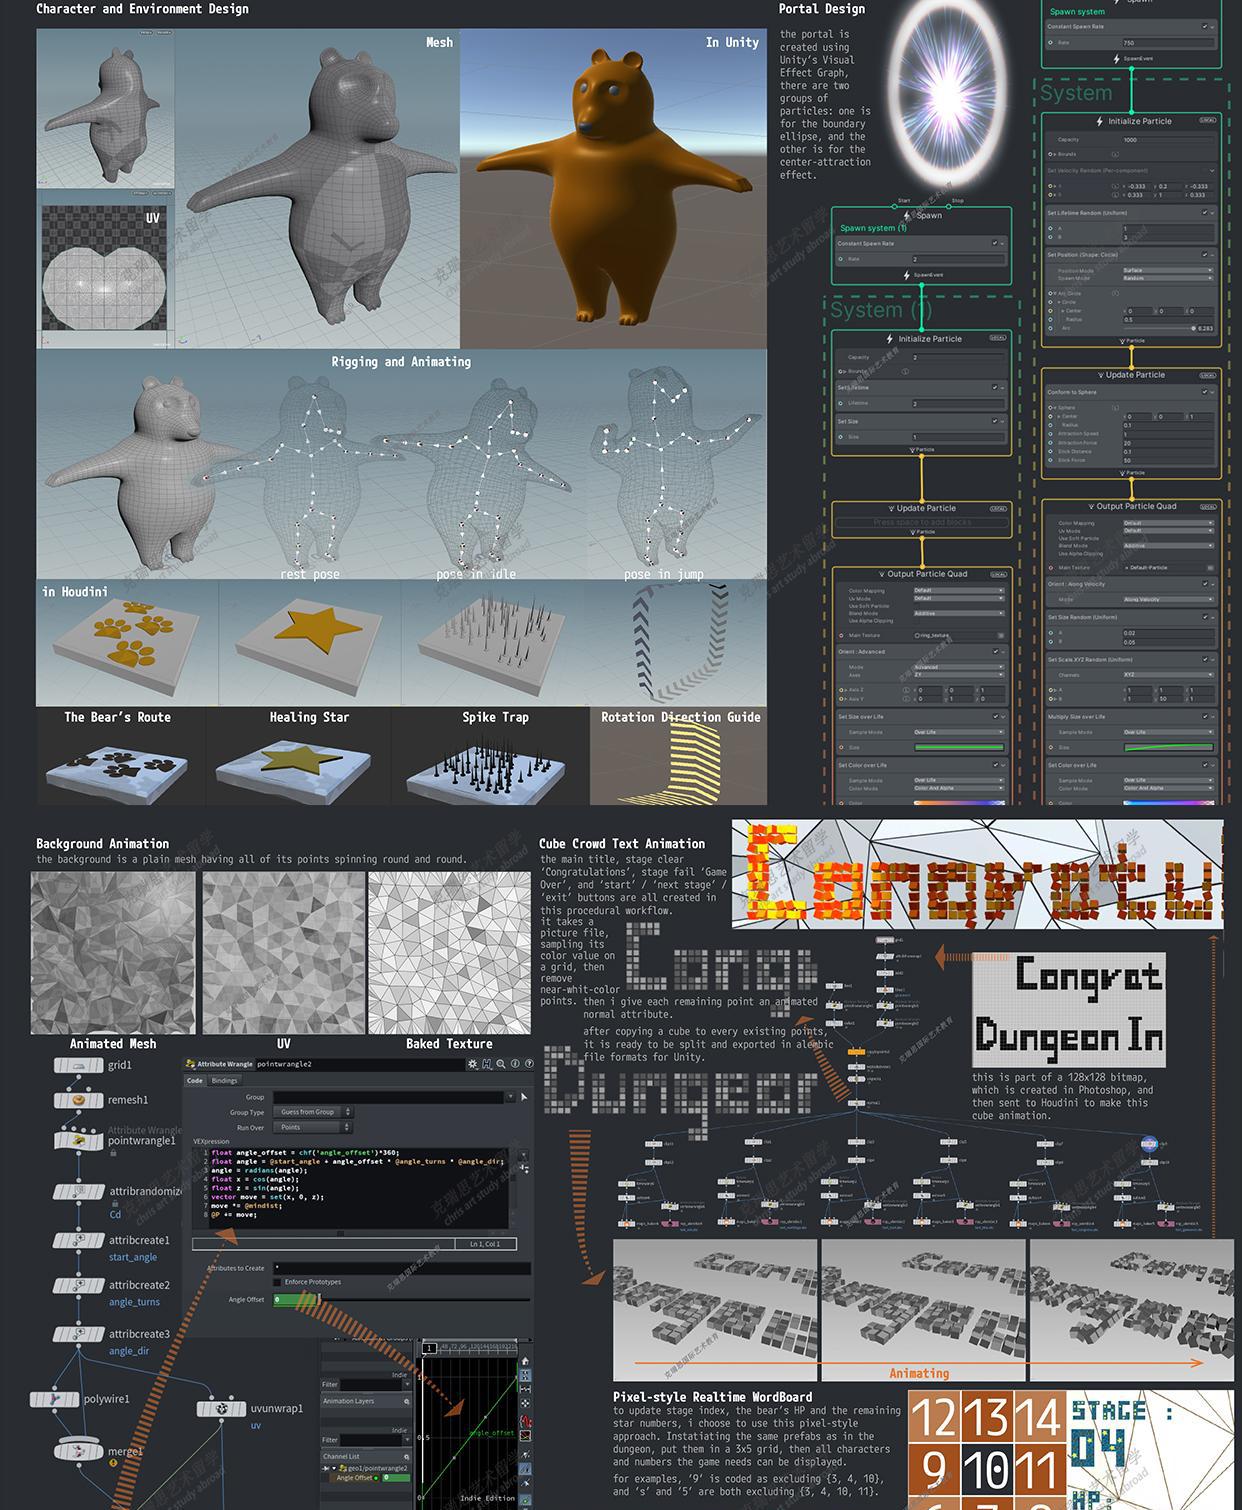This screenshot has height=1510, width=1242.
Task: Select the attribcreate1 node icon
Action: tap(79, 1240)
